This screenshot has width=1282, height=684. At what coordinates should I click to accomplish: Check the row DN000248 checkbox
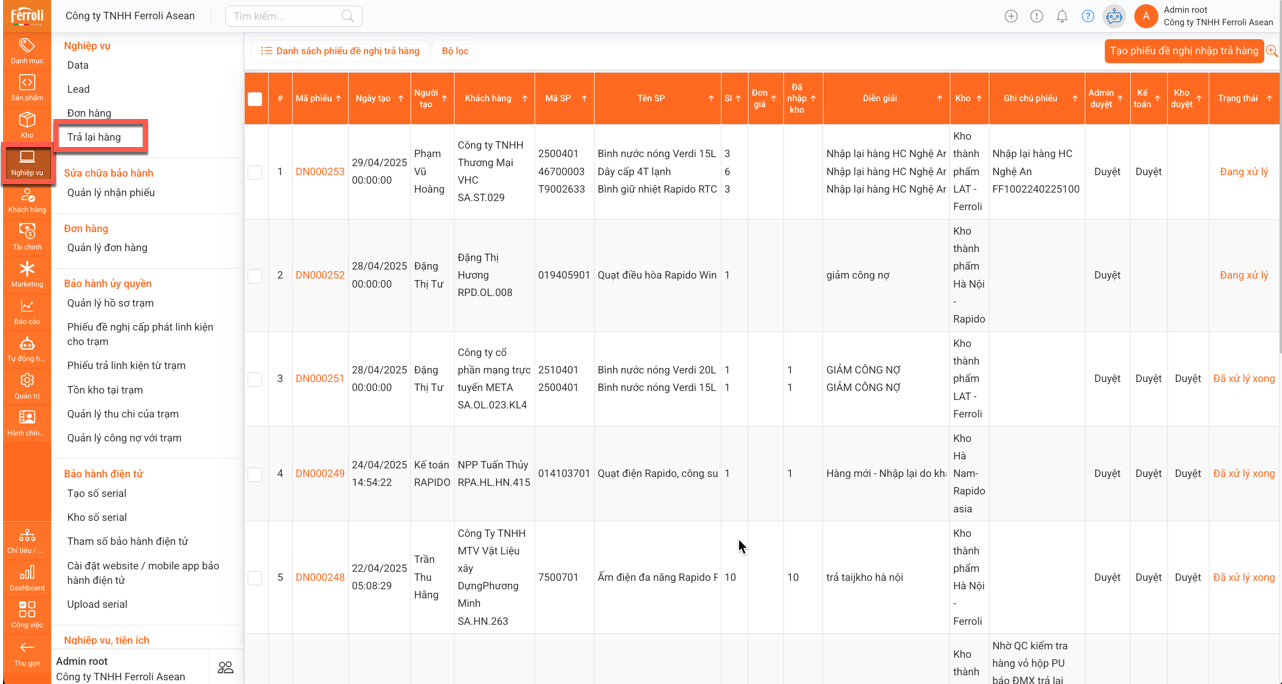coord(255,577)
